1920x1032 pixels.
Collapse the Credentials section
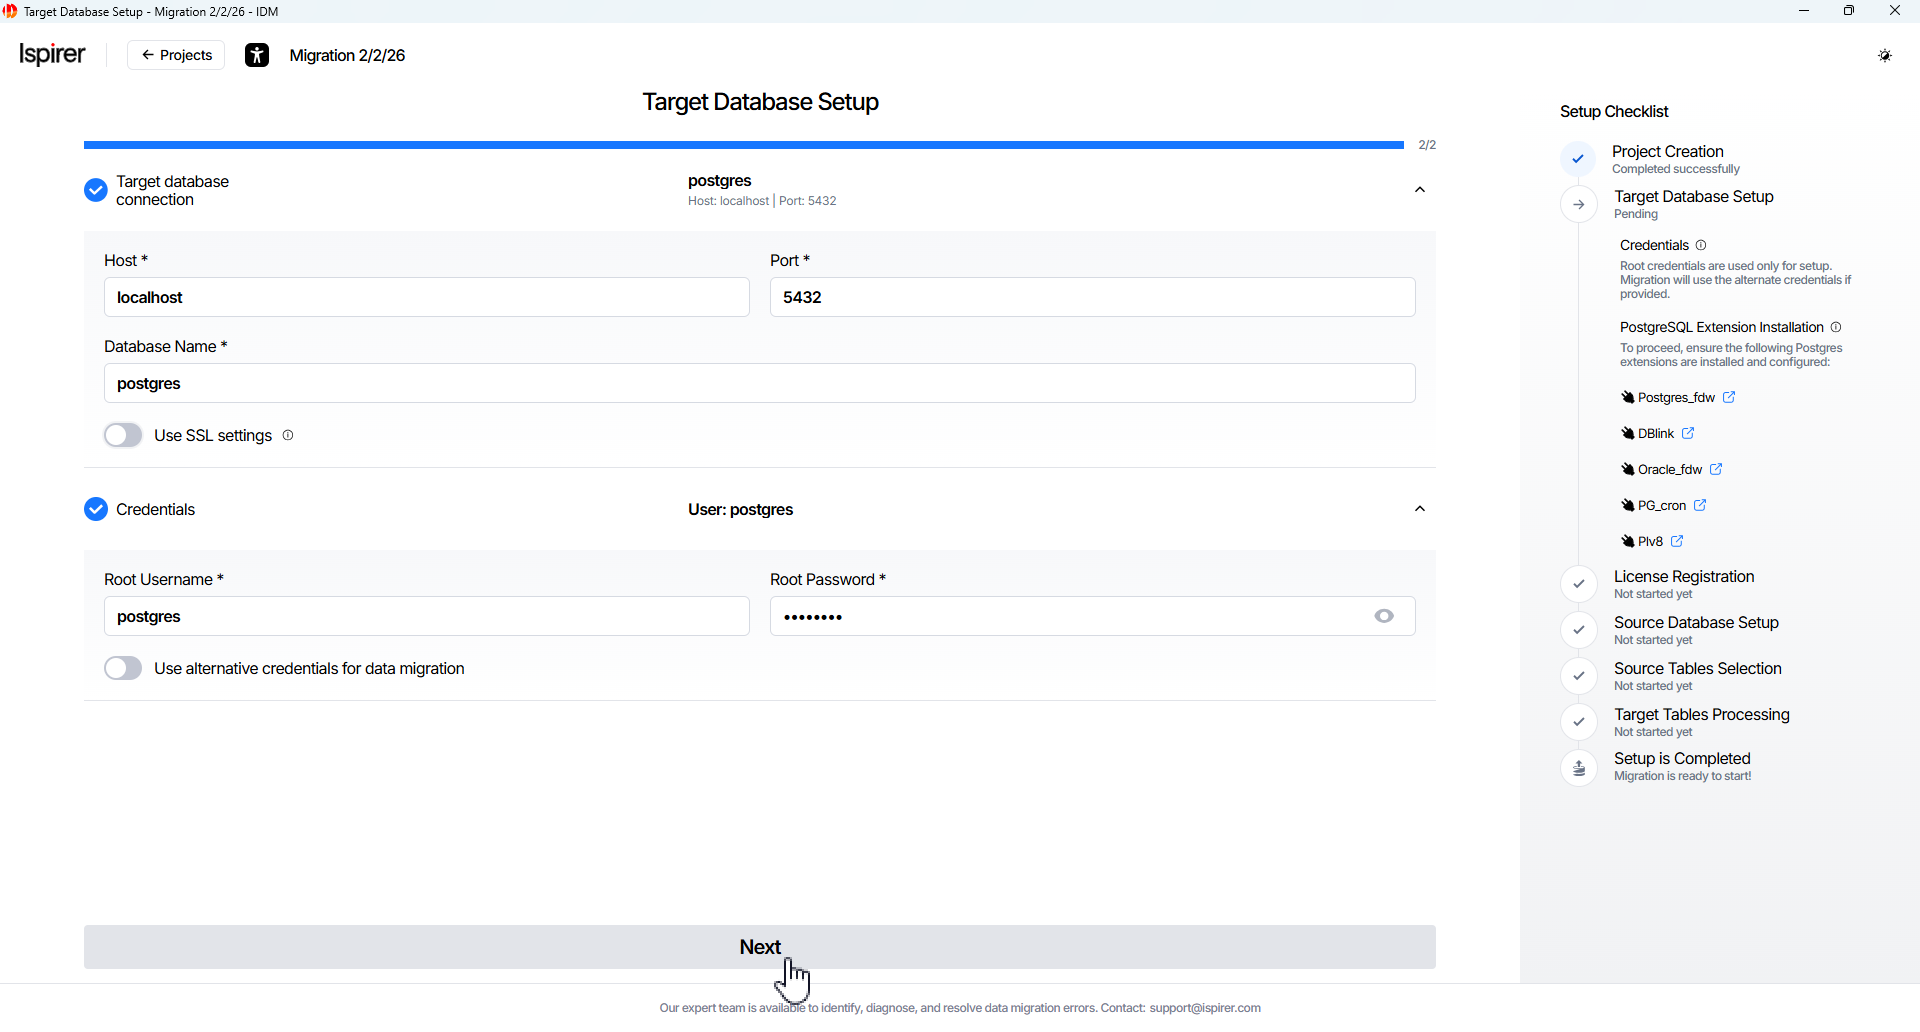coord(1419,509)
